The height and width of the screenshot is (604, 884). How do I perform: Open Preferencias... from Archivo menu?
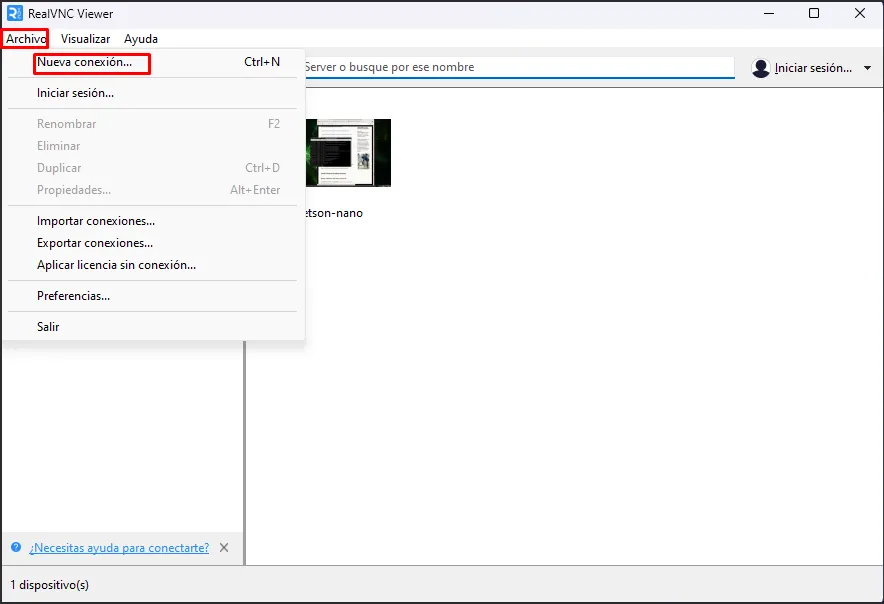(73, 296)
